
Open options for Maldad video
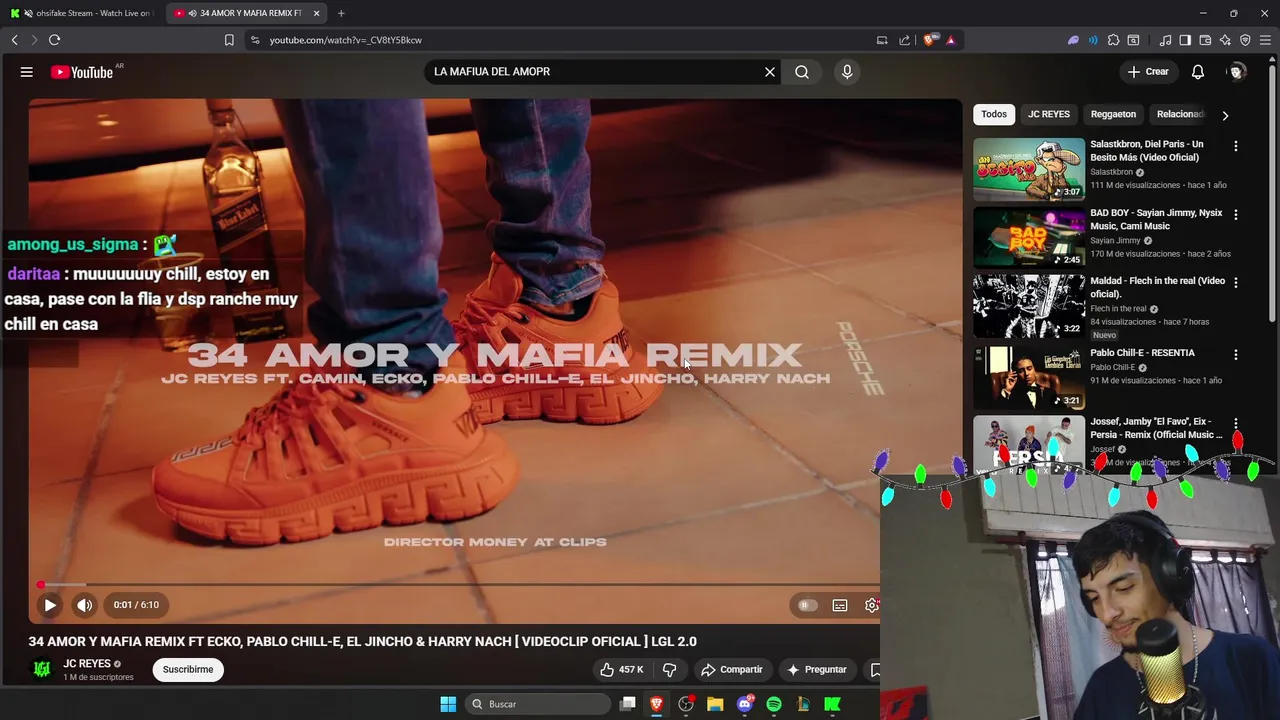click(1236, 283)
